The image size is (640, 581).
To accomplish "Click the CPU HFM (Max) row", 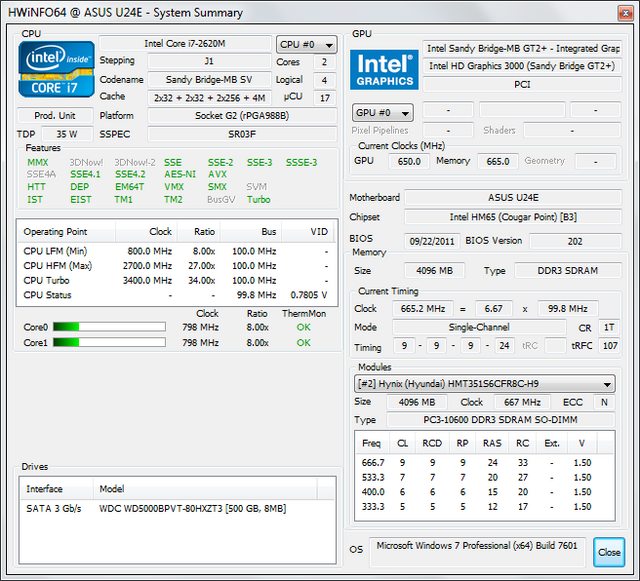I will tap(177, 266).
